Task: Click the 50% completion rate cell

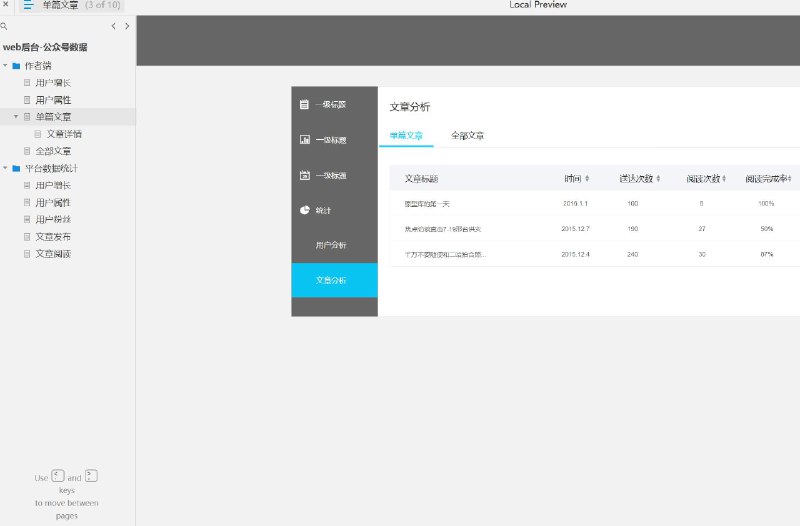Action: (767, 229)
